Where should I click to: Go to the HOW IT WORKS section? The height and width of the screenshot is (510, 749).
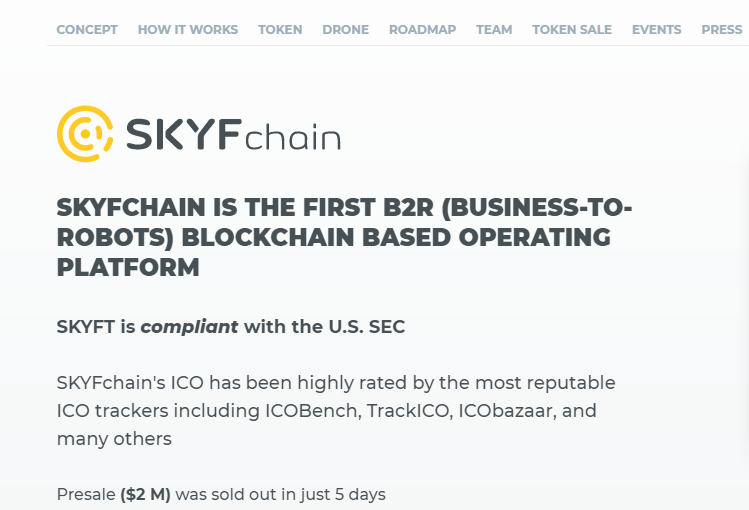point(188,30)
